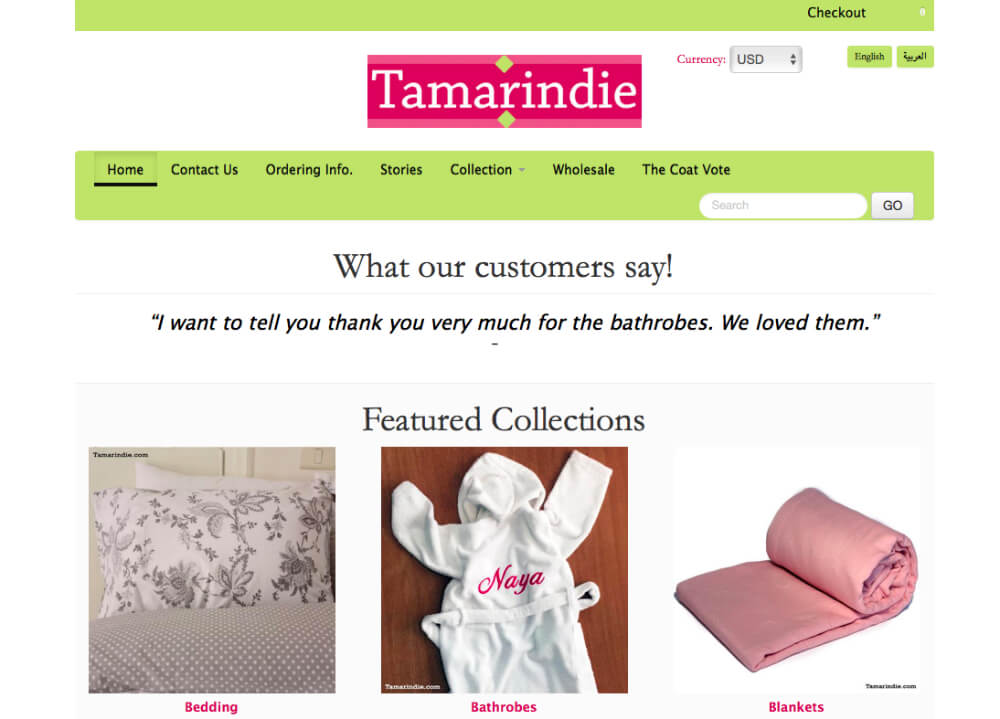Click the Collection menu caret arrow

[522, 170]
